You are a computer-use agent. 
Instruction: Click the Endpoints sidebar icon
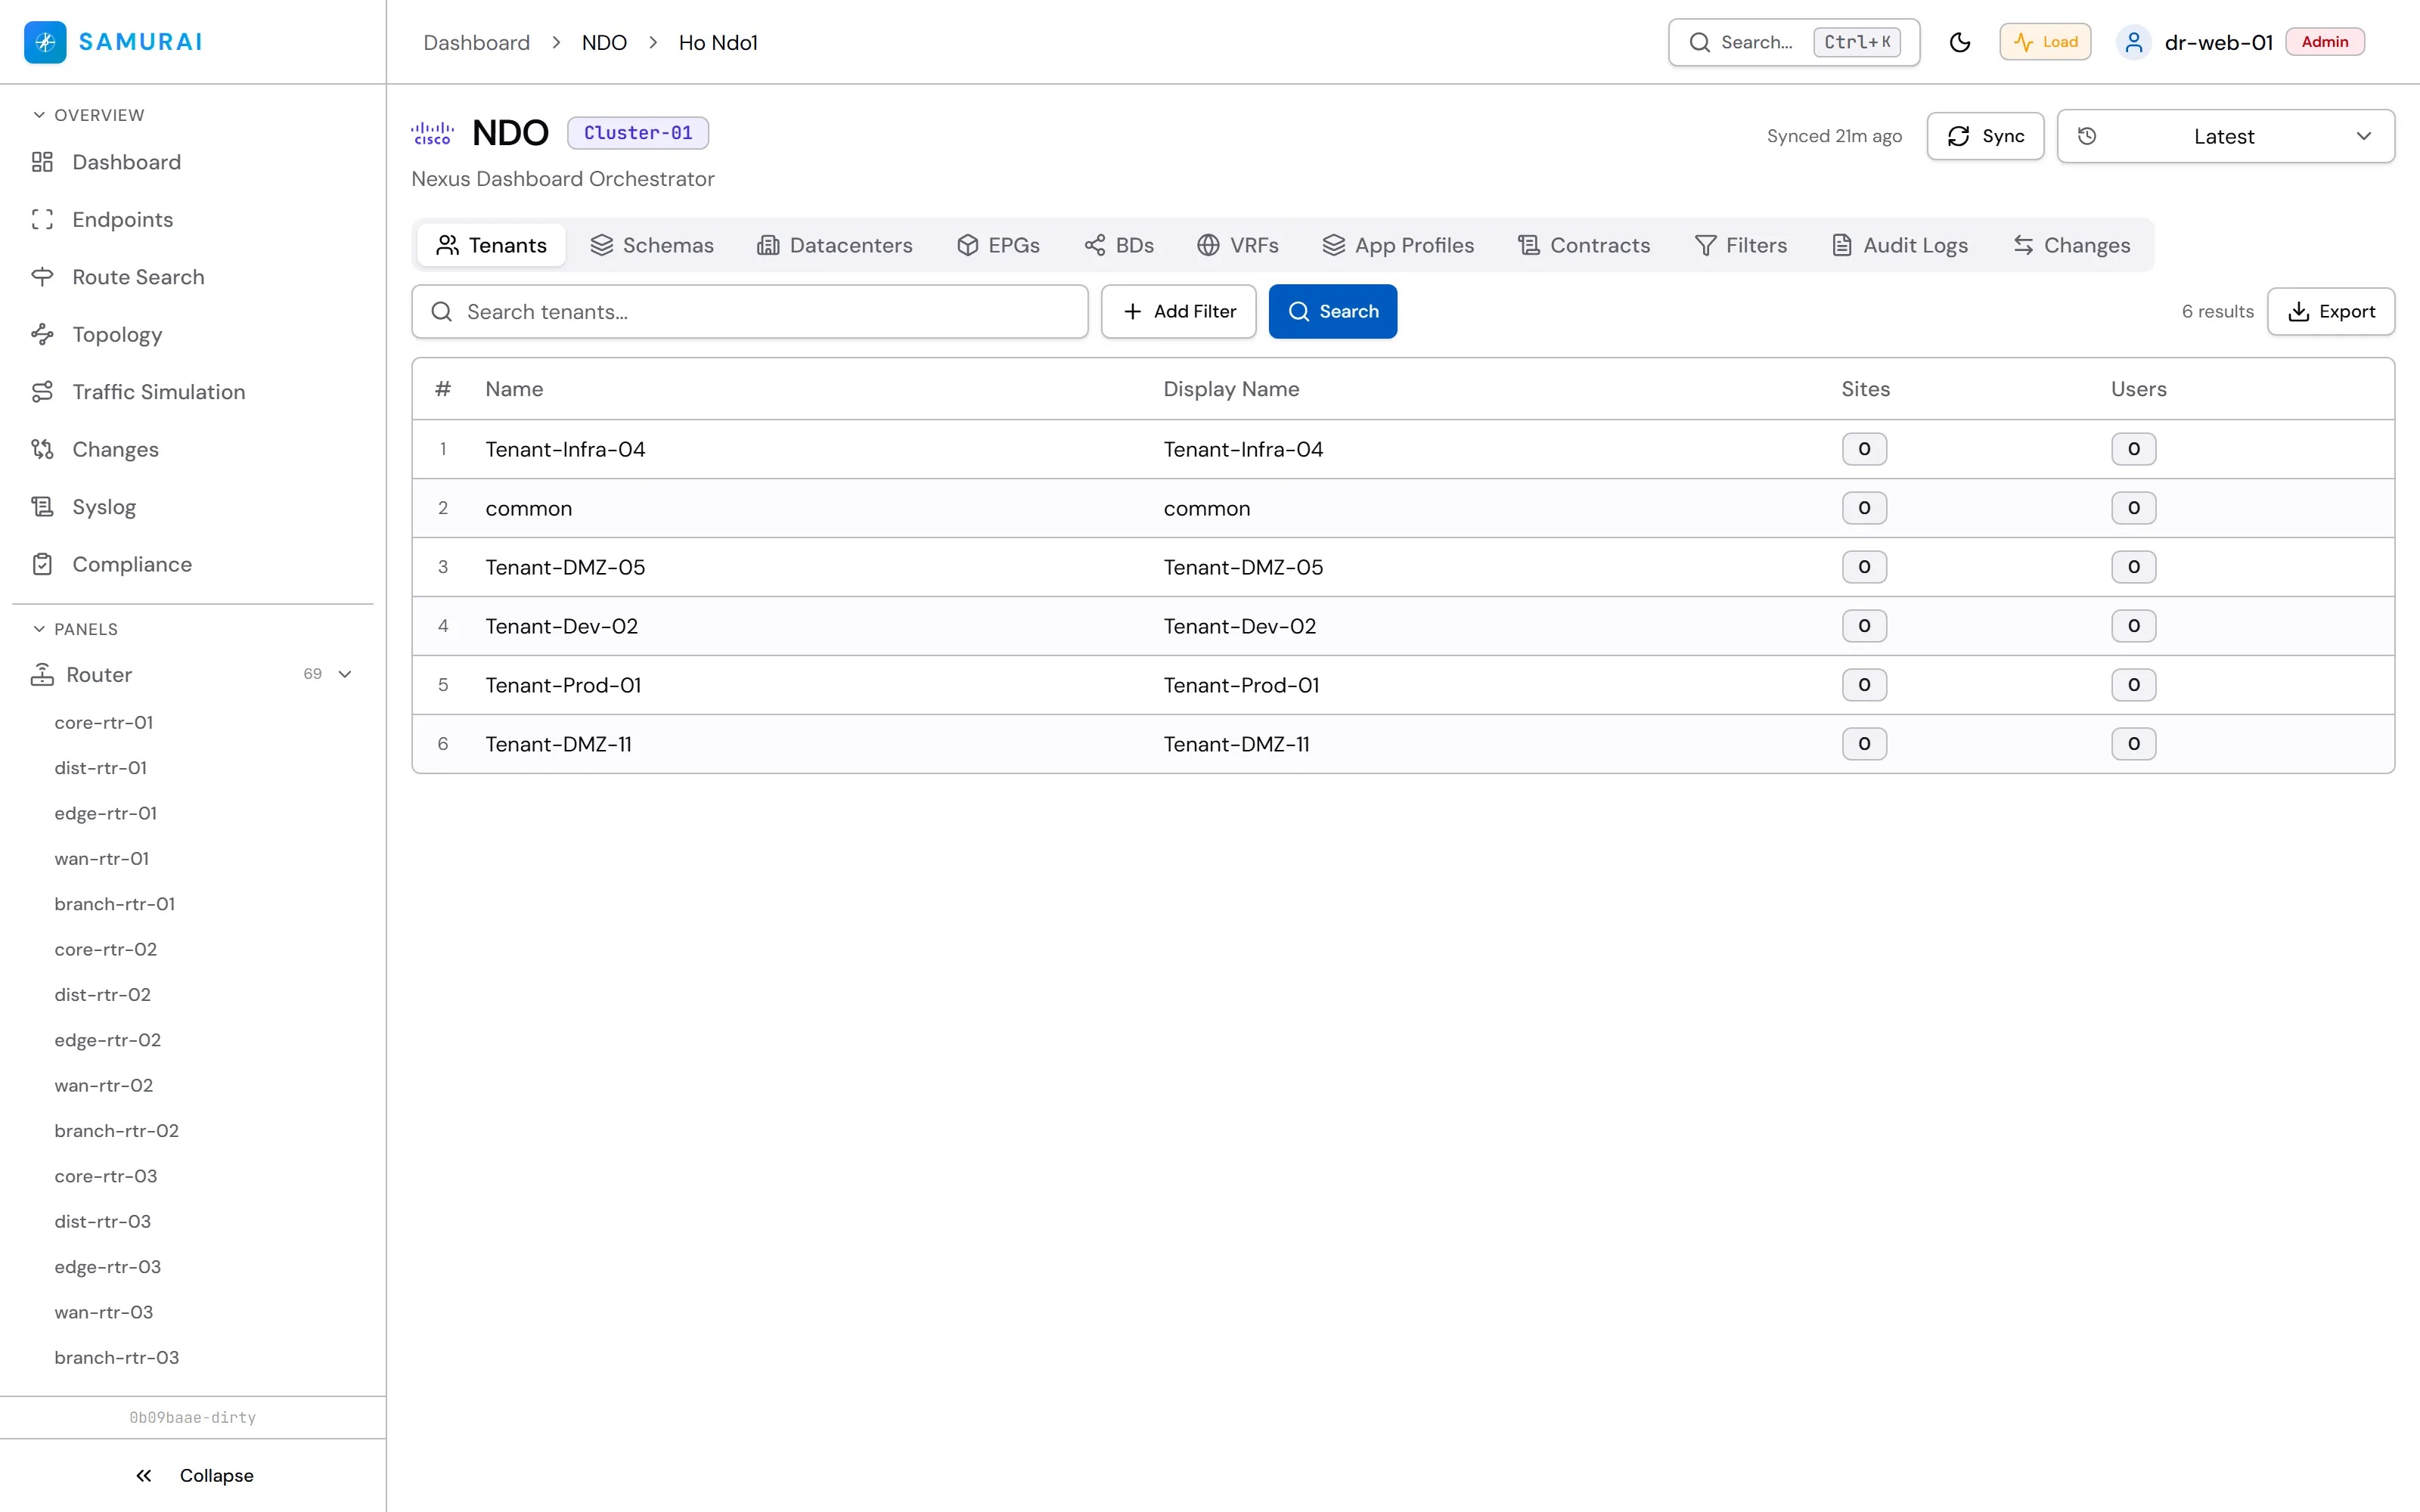point(42,220)
